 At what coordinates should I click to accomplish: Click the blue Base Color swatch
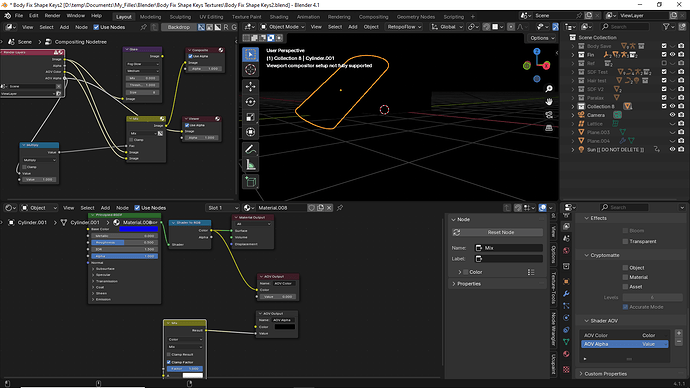pos(138,229)
